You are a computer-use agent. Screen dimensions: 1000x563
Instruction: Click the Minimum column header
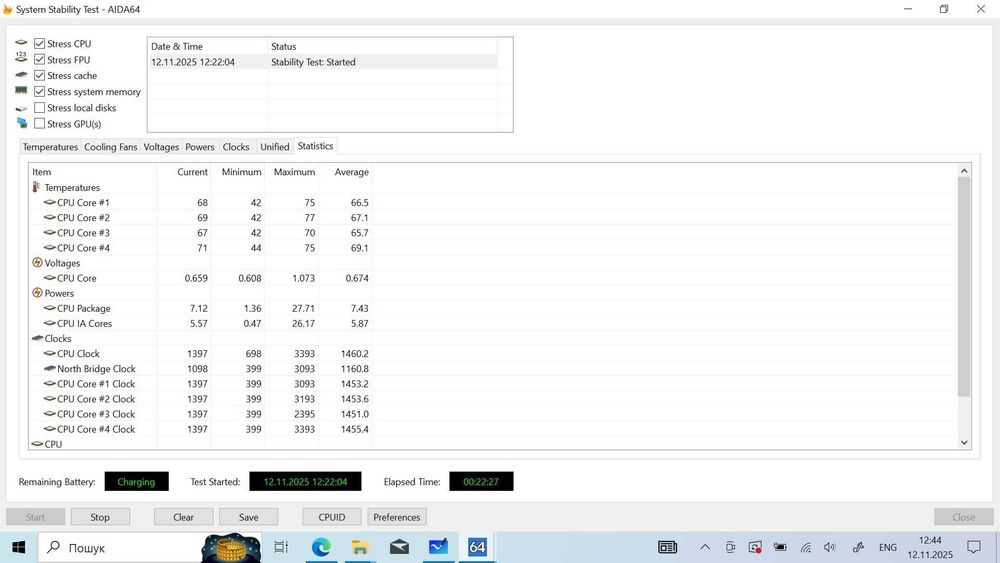(238, 172)
